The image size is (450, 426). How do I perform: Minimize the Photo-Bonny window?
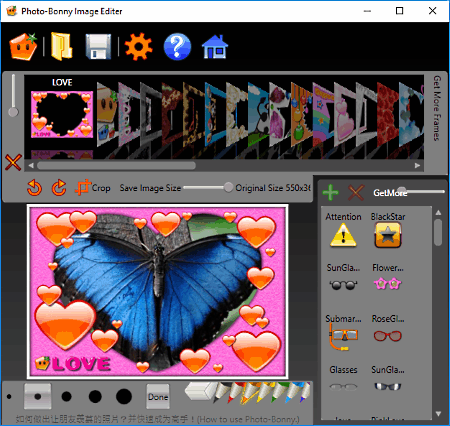[x=367, y=11]
